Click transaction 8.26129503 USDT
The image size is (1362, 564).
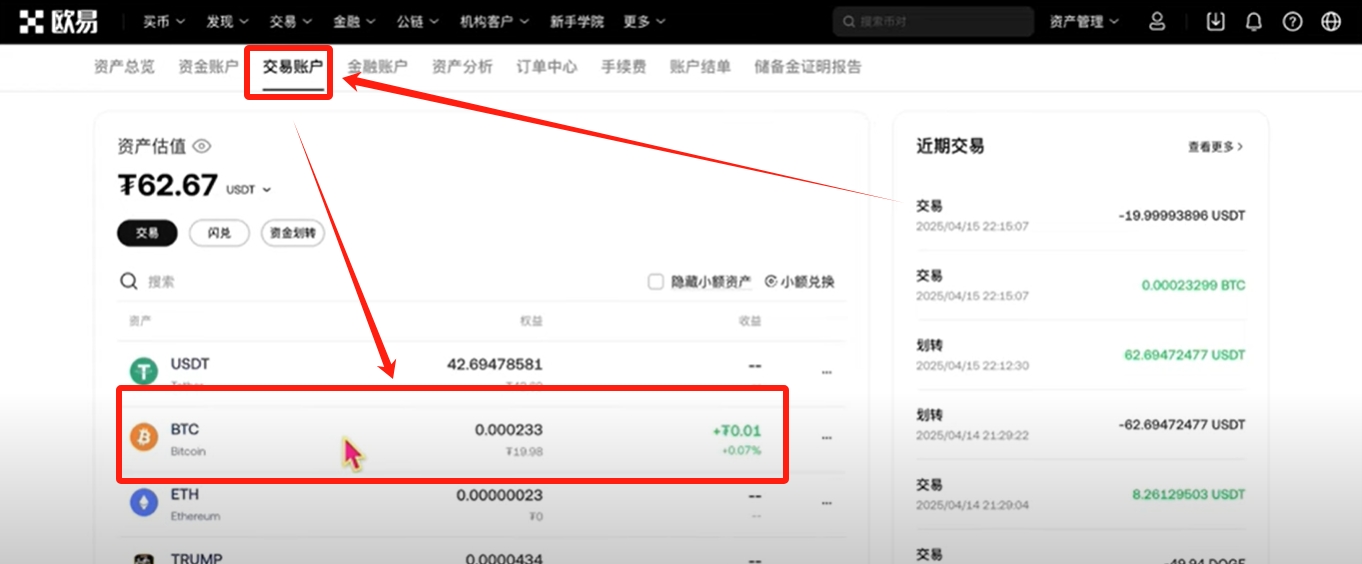point(1188,494)
